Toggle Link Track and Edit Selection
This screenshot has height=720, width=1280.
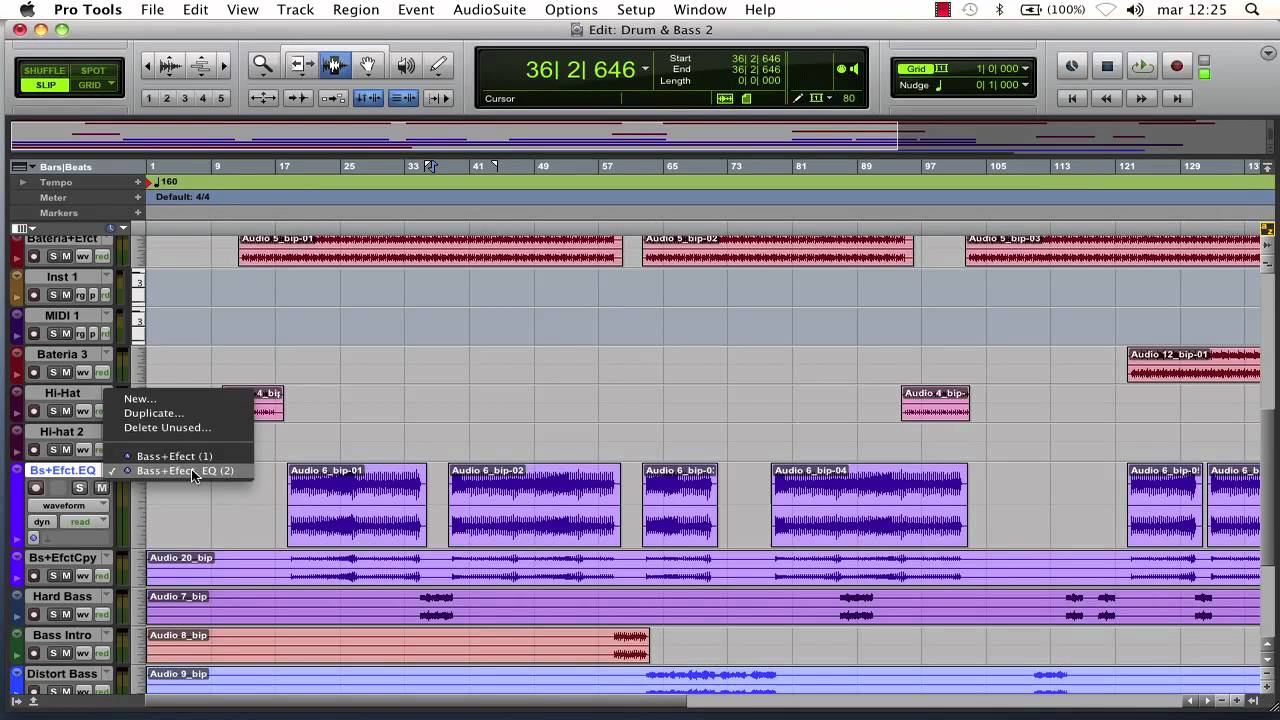(403, 98)
